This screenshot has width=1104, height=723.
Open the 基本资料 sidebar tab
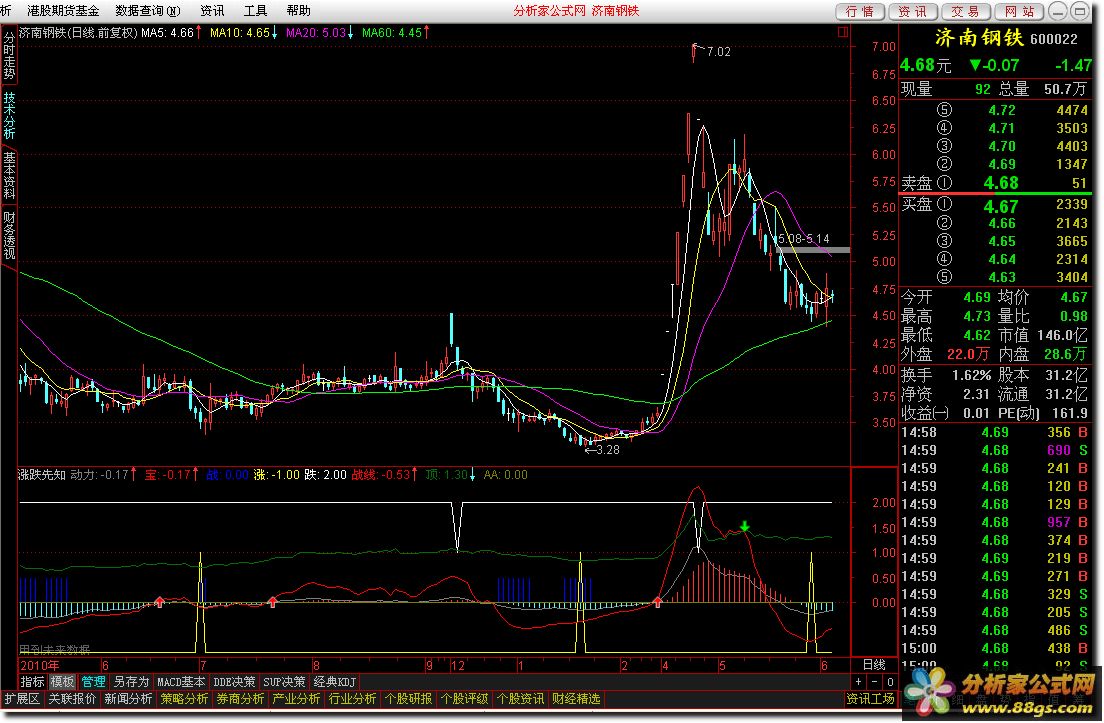click(9, 175)
